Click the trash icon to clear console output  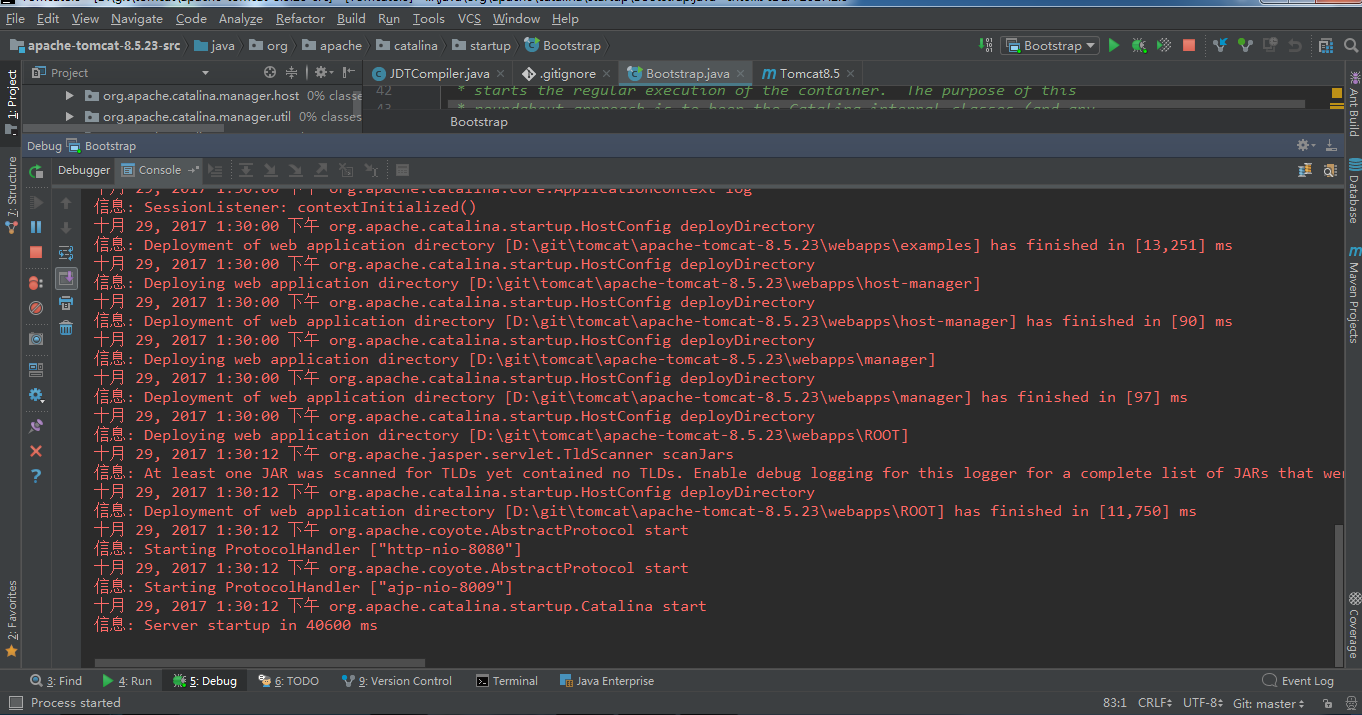pyautogui.click(x=66, y=328)
